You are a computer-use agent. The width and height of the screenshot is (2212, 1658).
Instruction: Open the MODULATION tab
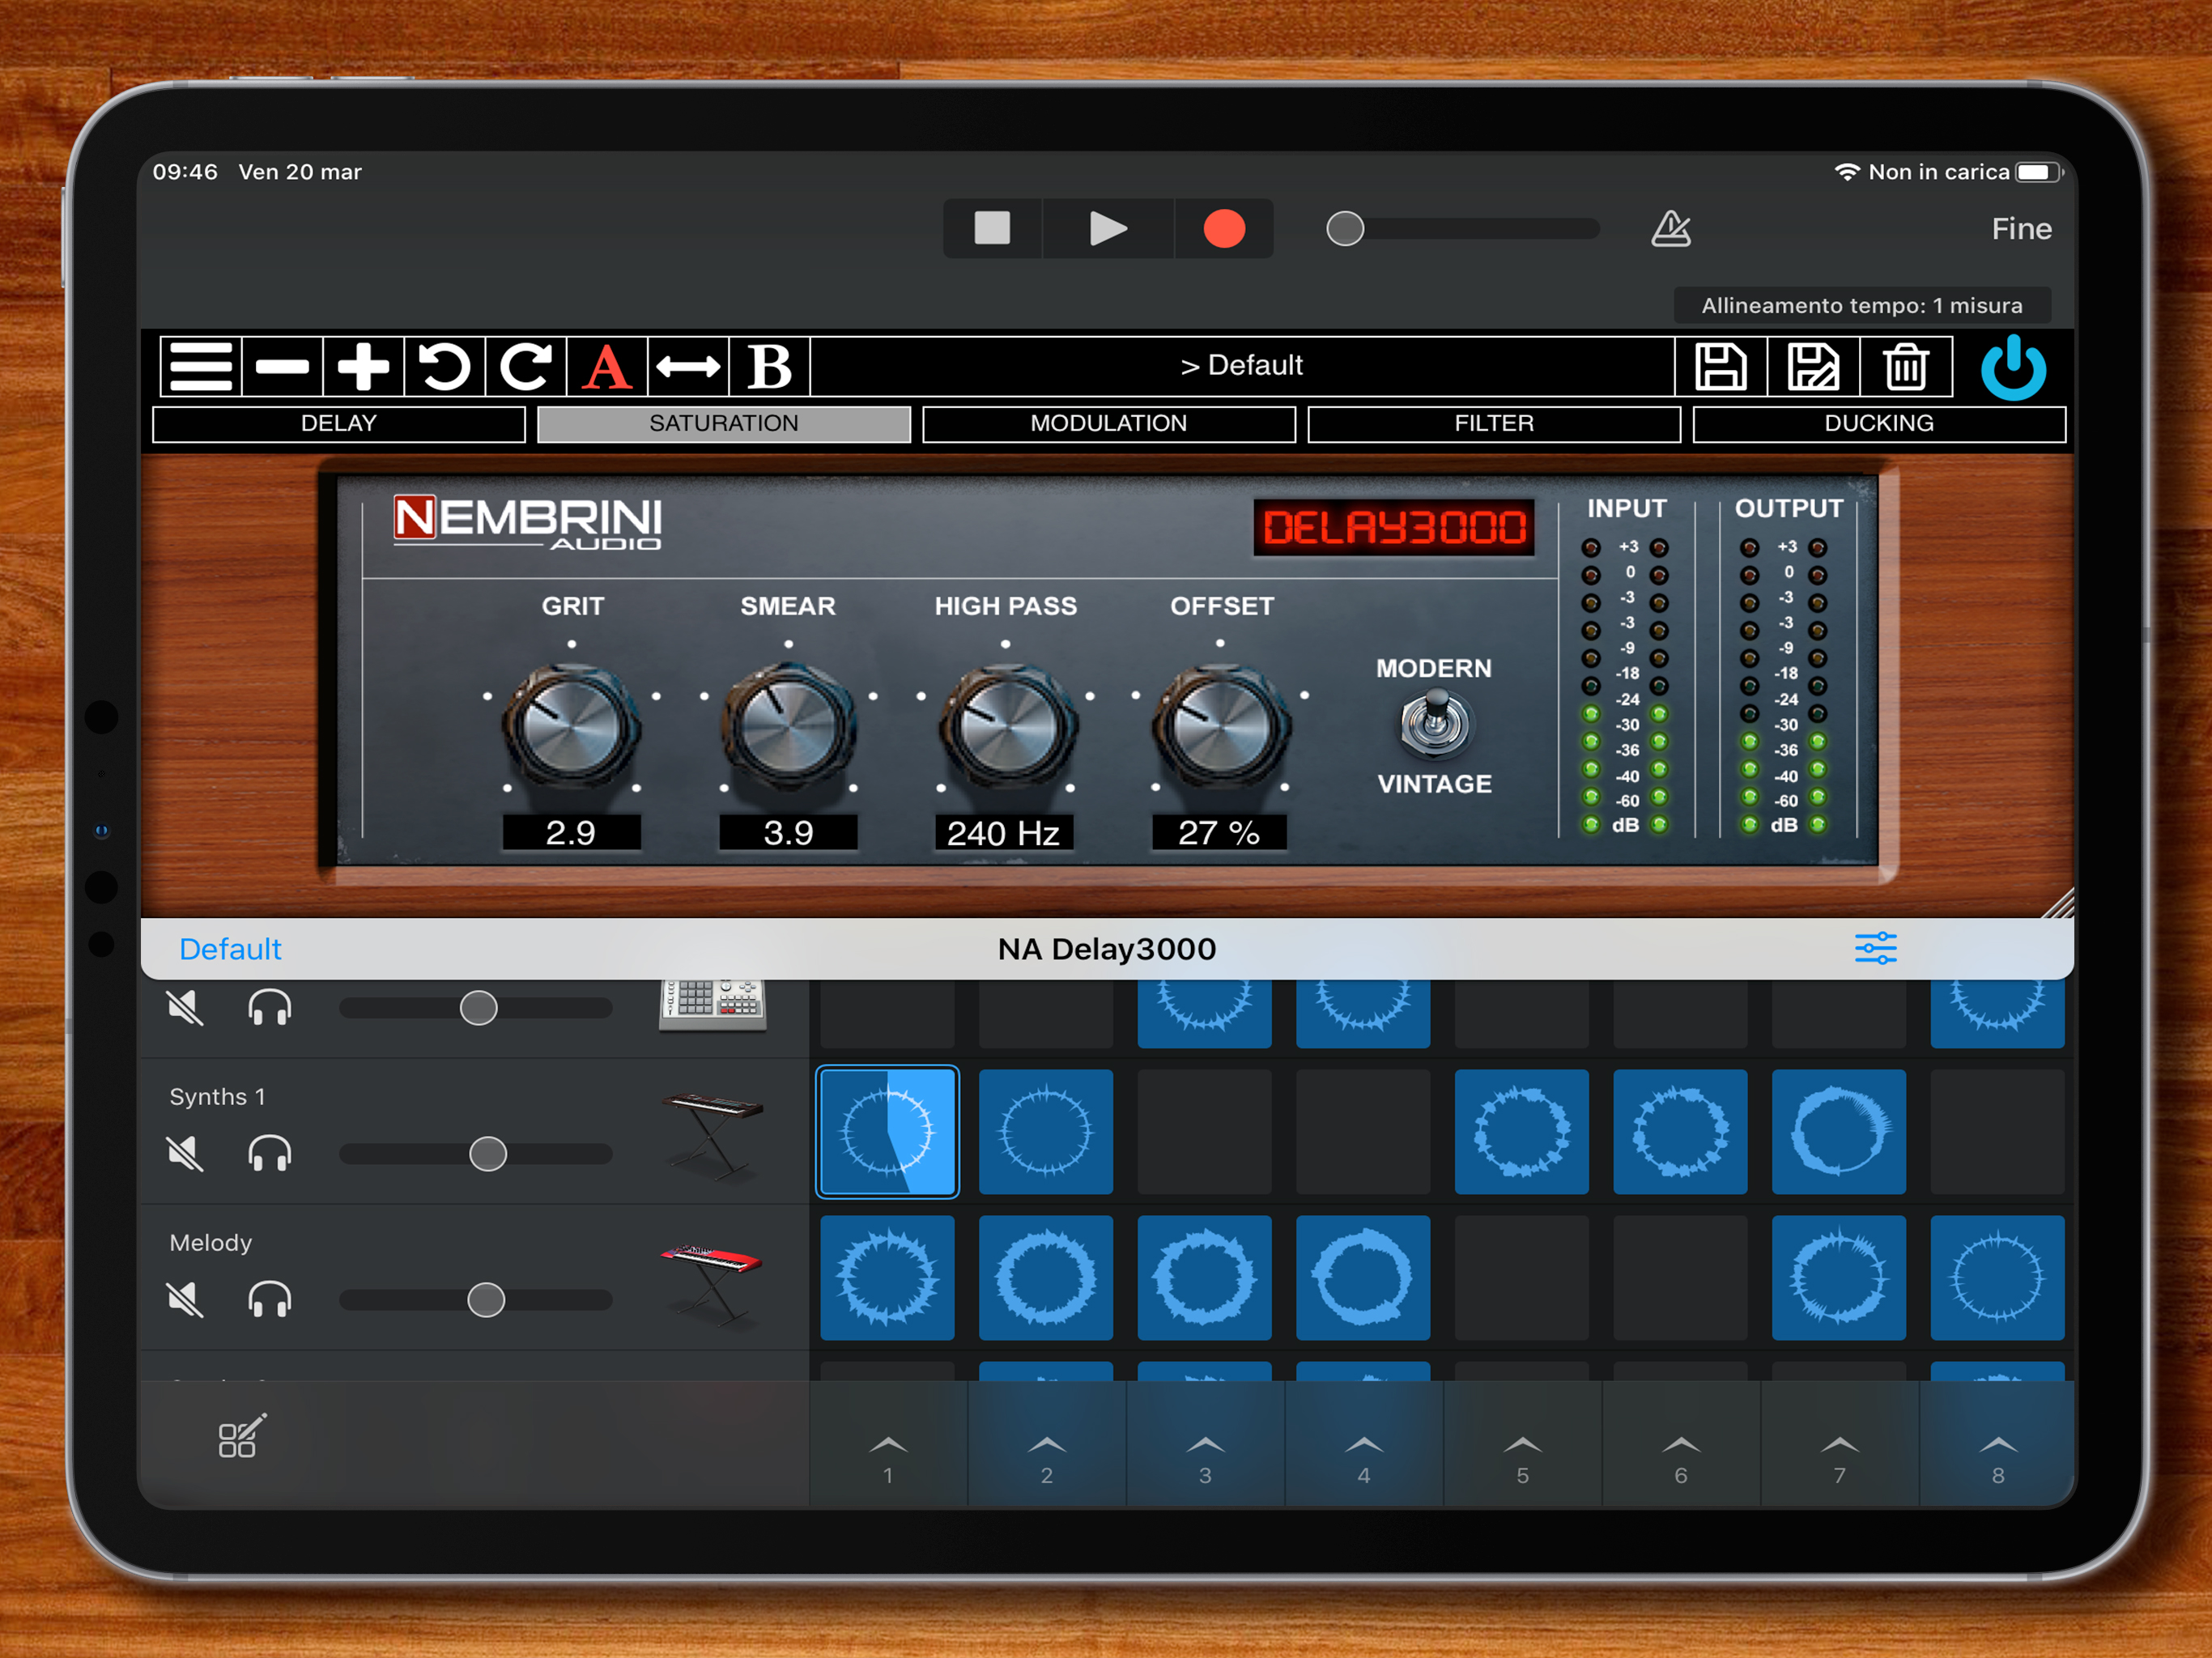click(1109, 423)
